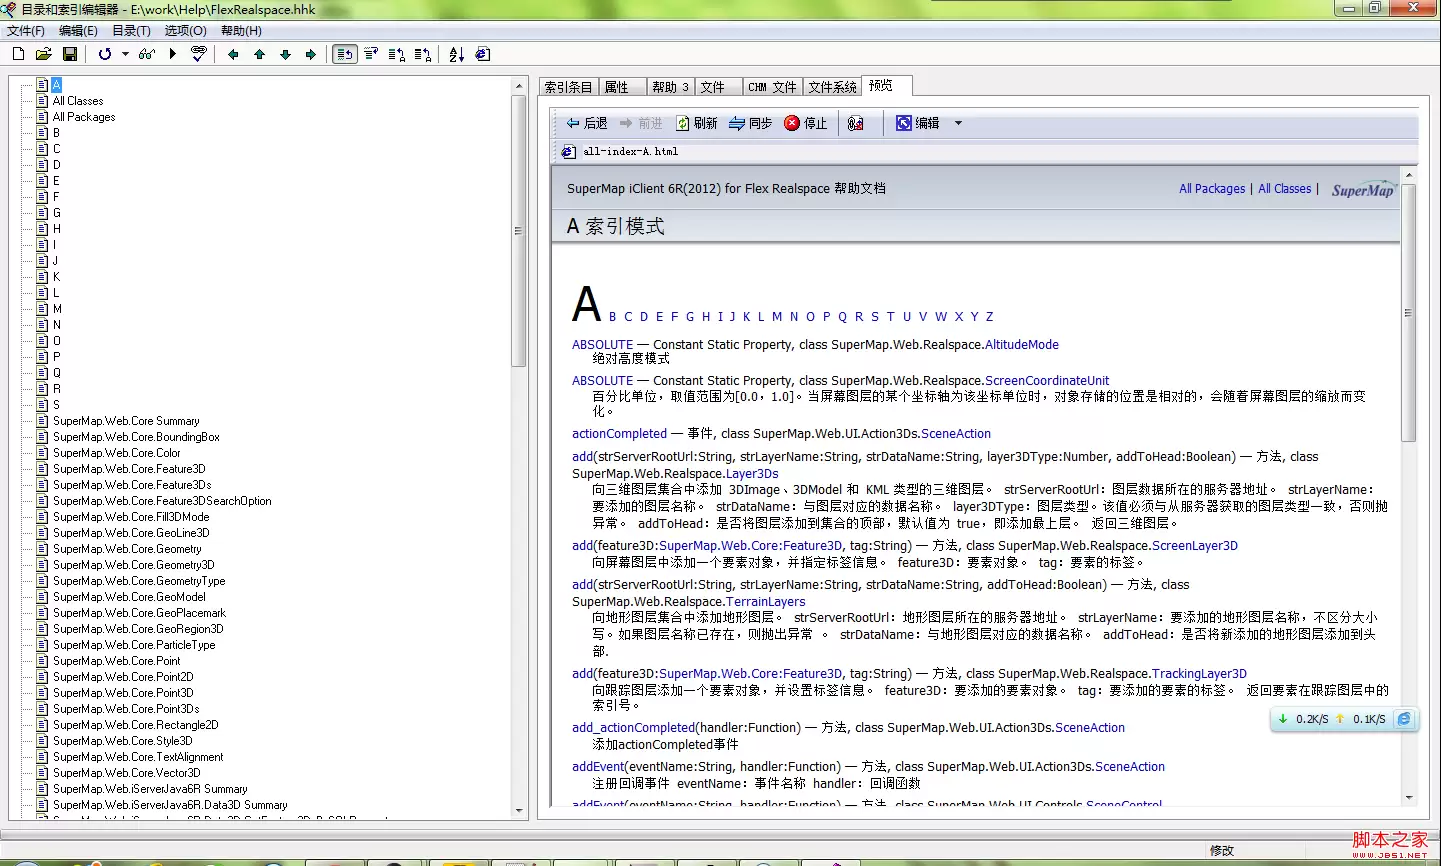Switch to the CHM 文件 tab
The height and width of the screenshot is (866, 1441).
coord(772,87)
